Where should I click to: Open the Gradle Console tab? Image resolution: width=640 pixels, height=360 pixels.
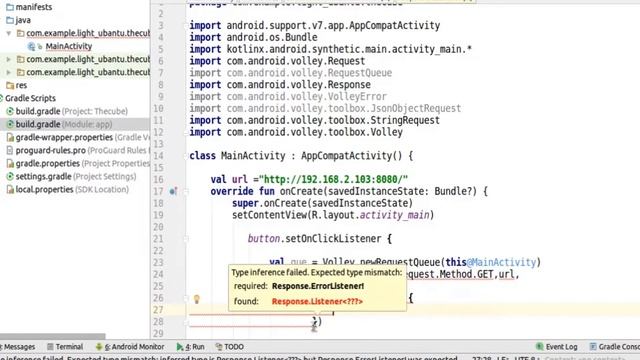tap(614, 347)
